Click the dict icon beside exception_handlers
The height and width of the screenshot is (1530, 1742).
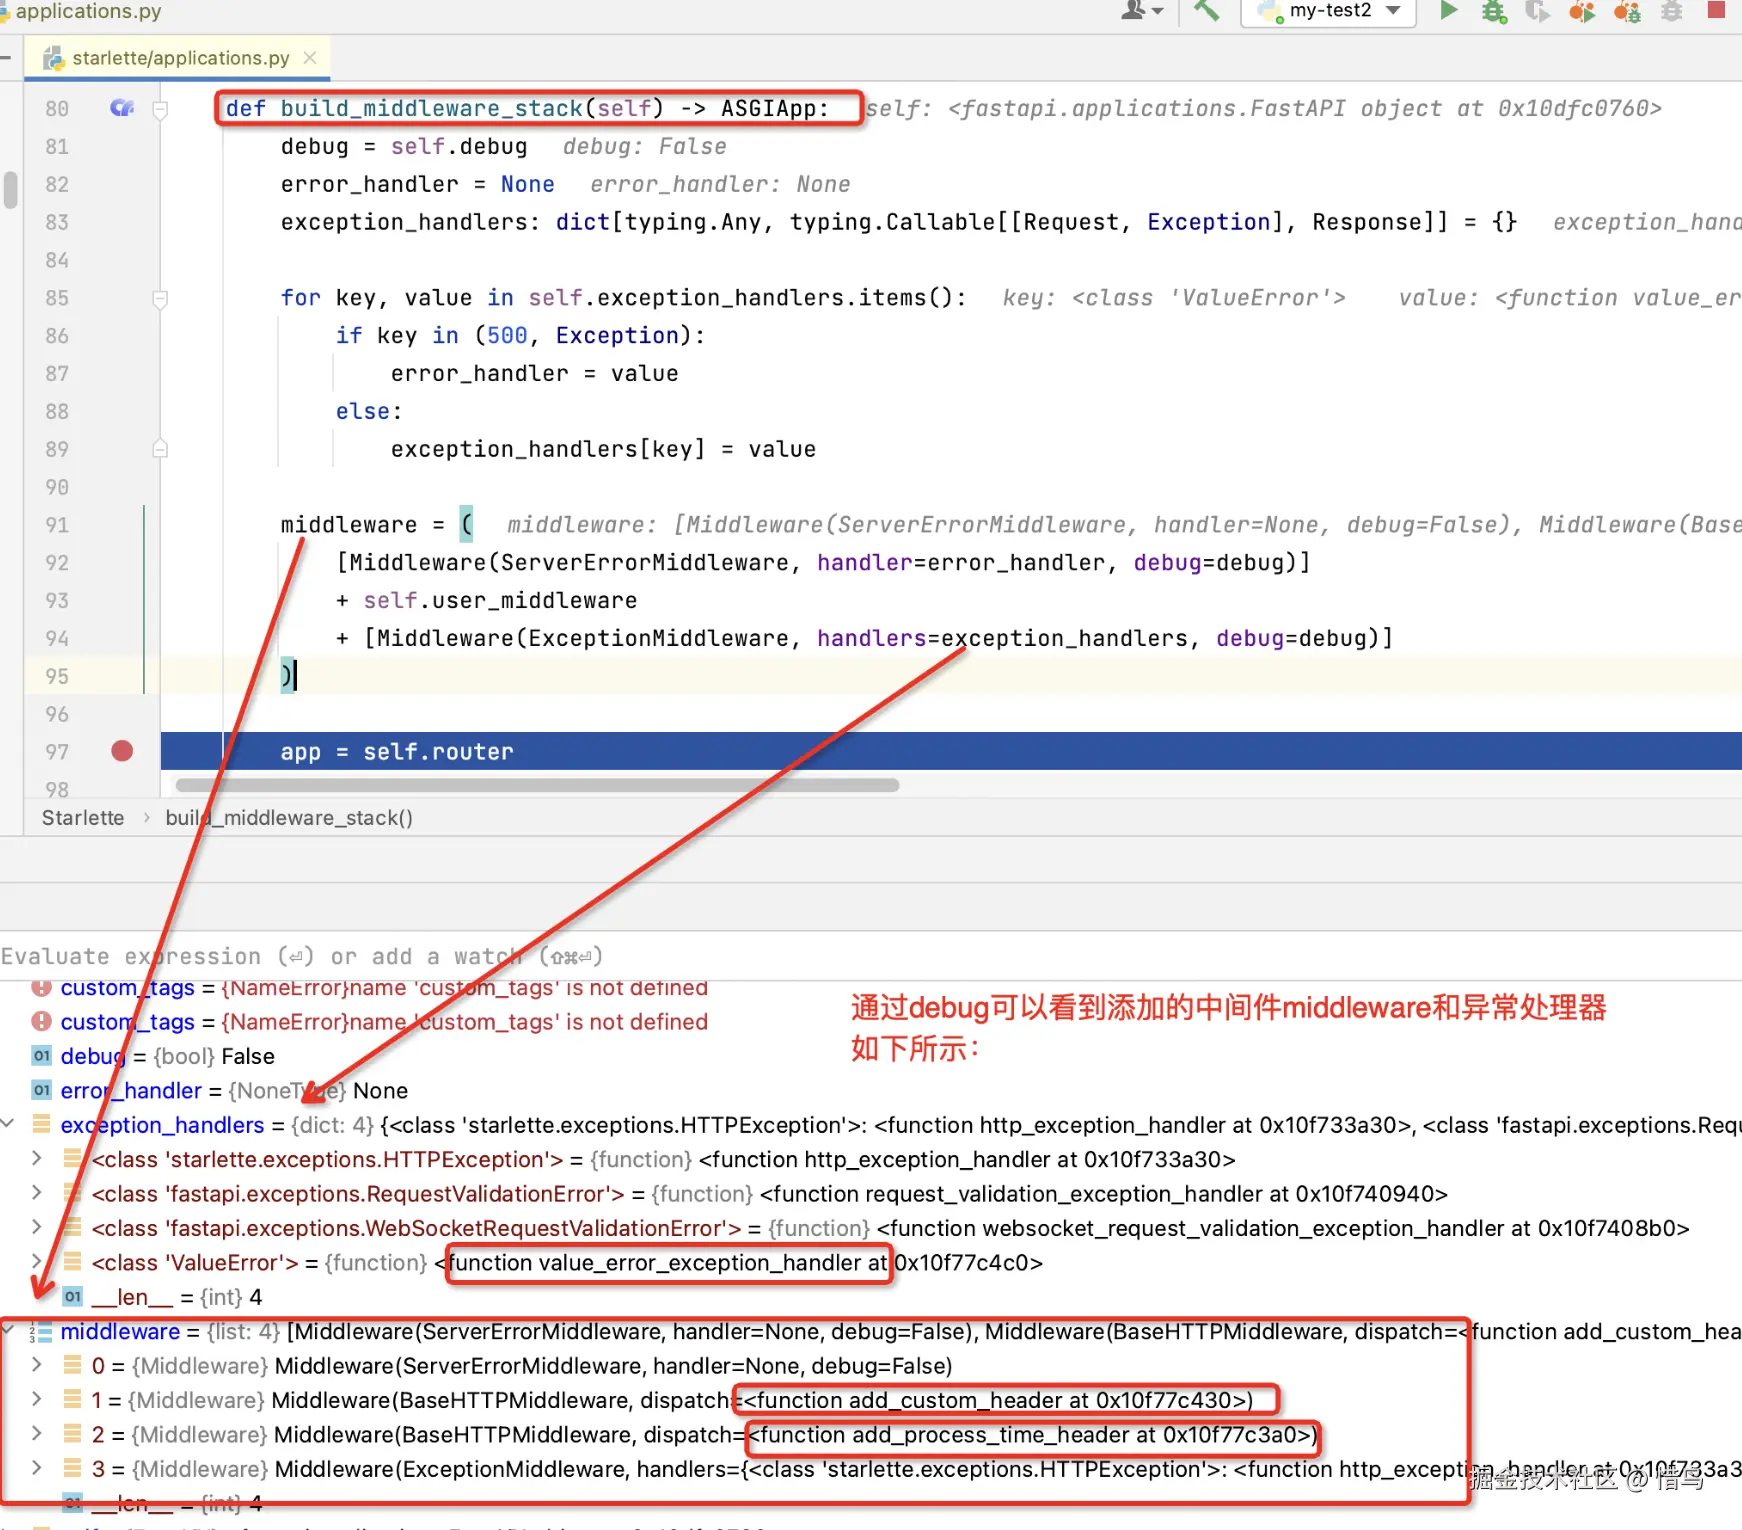(x=41, y=1124)
